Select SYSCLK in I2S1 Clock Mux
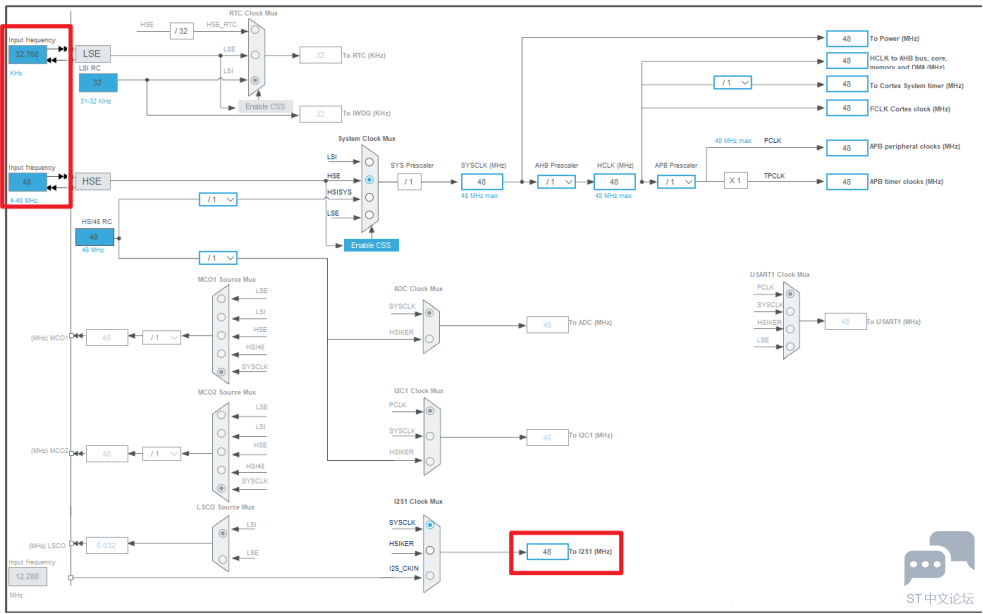The height and width of the screenshot is (614, 983). coord(430,525)
